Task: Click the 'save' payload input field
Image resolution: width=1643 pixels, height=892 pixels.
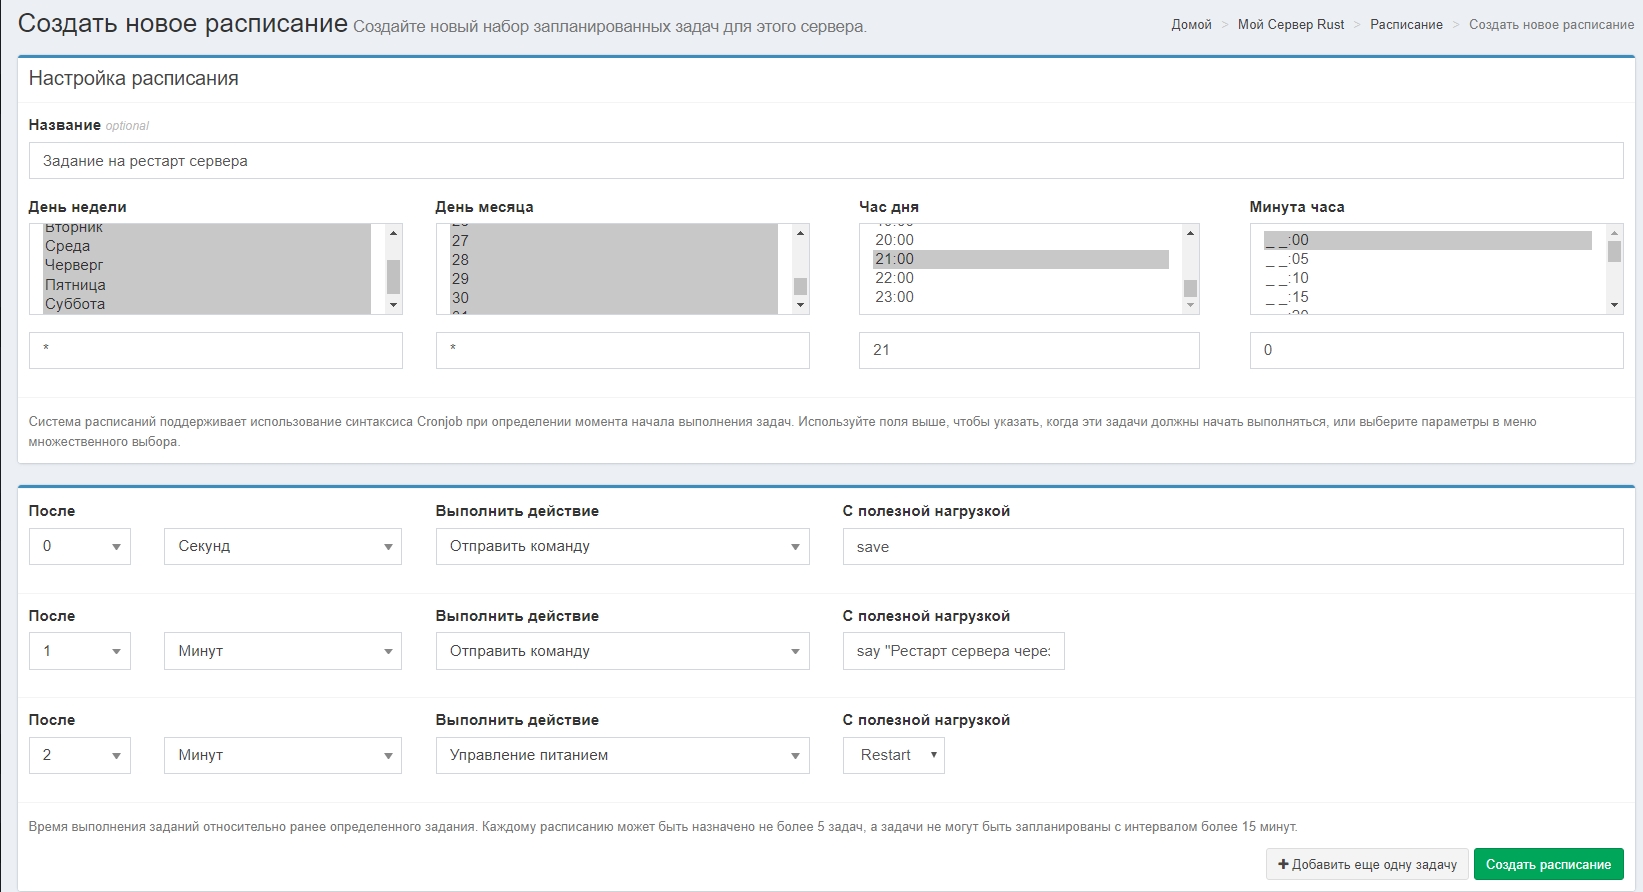Action: tap(1232, 547)
